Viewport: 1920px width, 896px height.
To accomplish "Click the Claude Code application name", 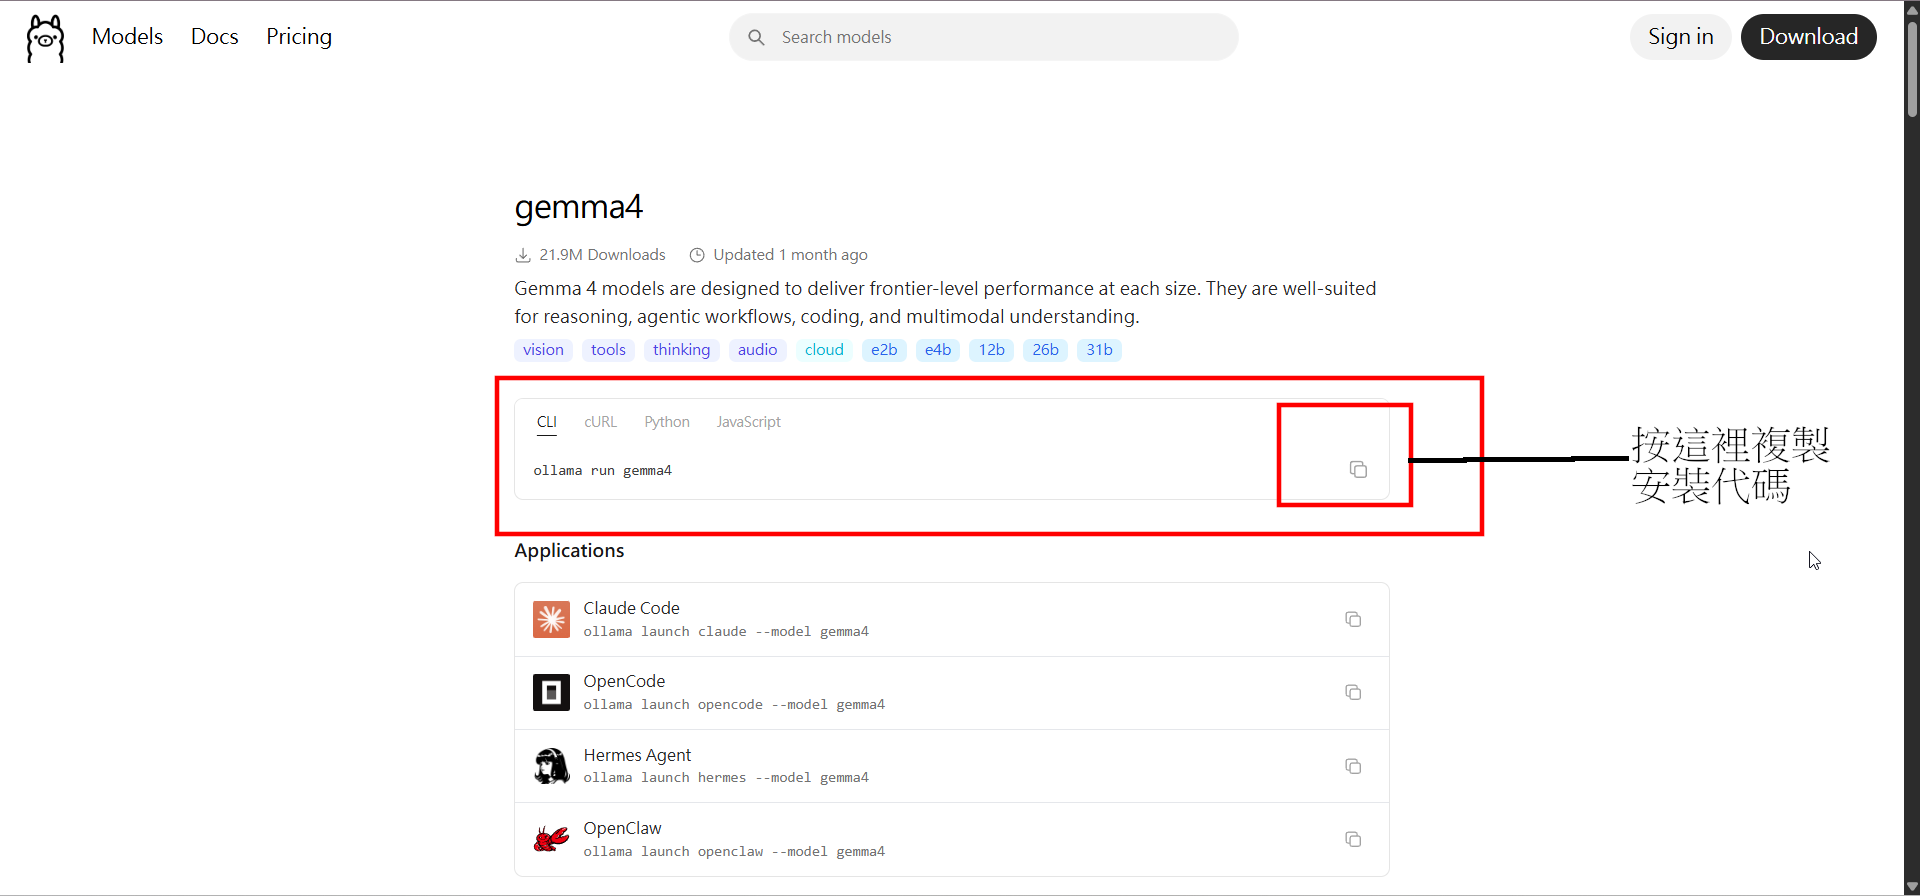I will (632, 608).
